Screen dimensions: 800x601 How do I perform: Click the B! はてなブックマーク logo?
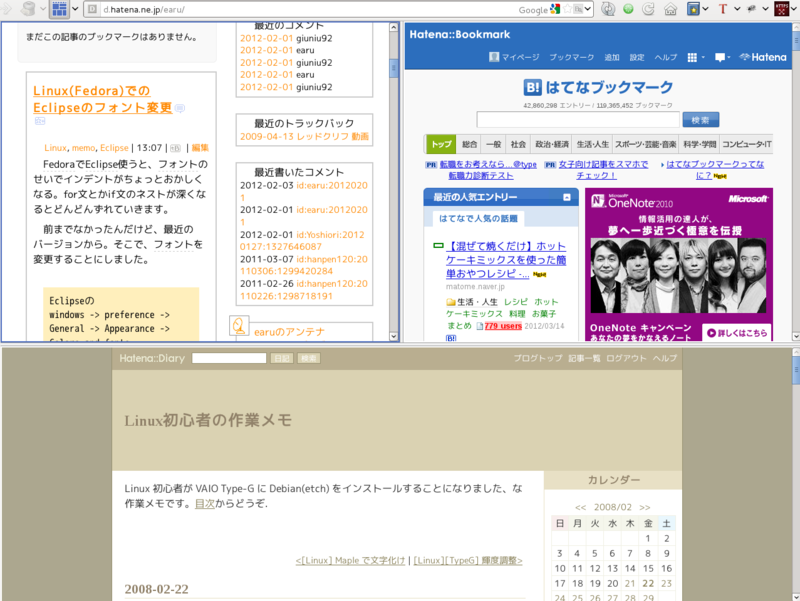(598, 87)
